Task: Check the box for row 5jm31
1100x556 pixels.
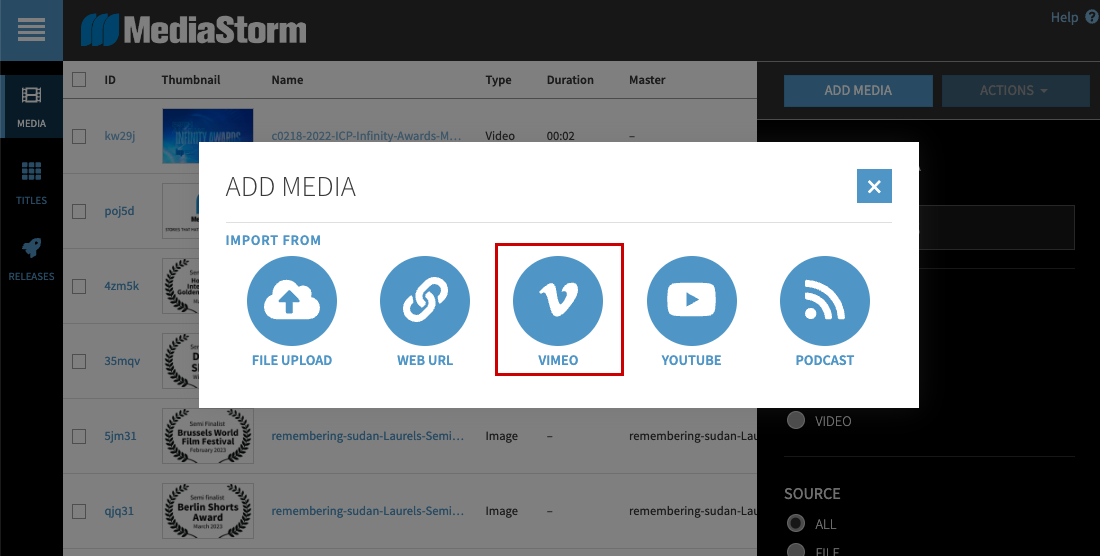Action: point(79,436)
